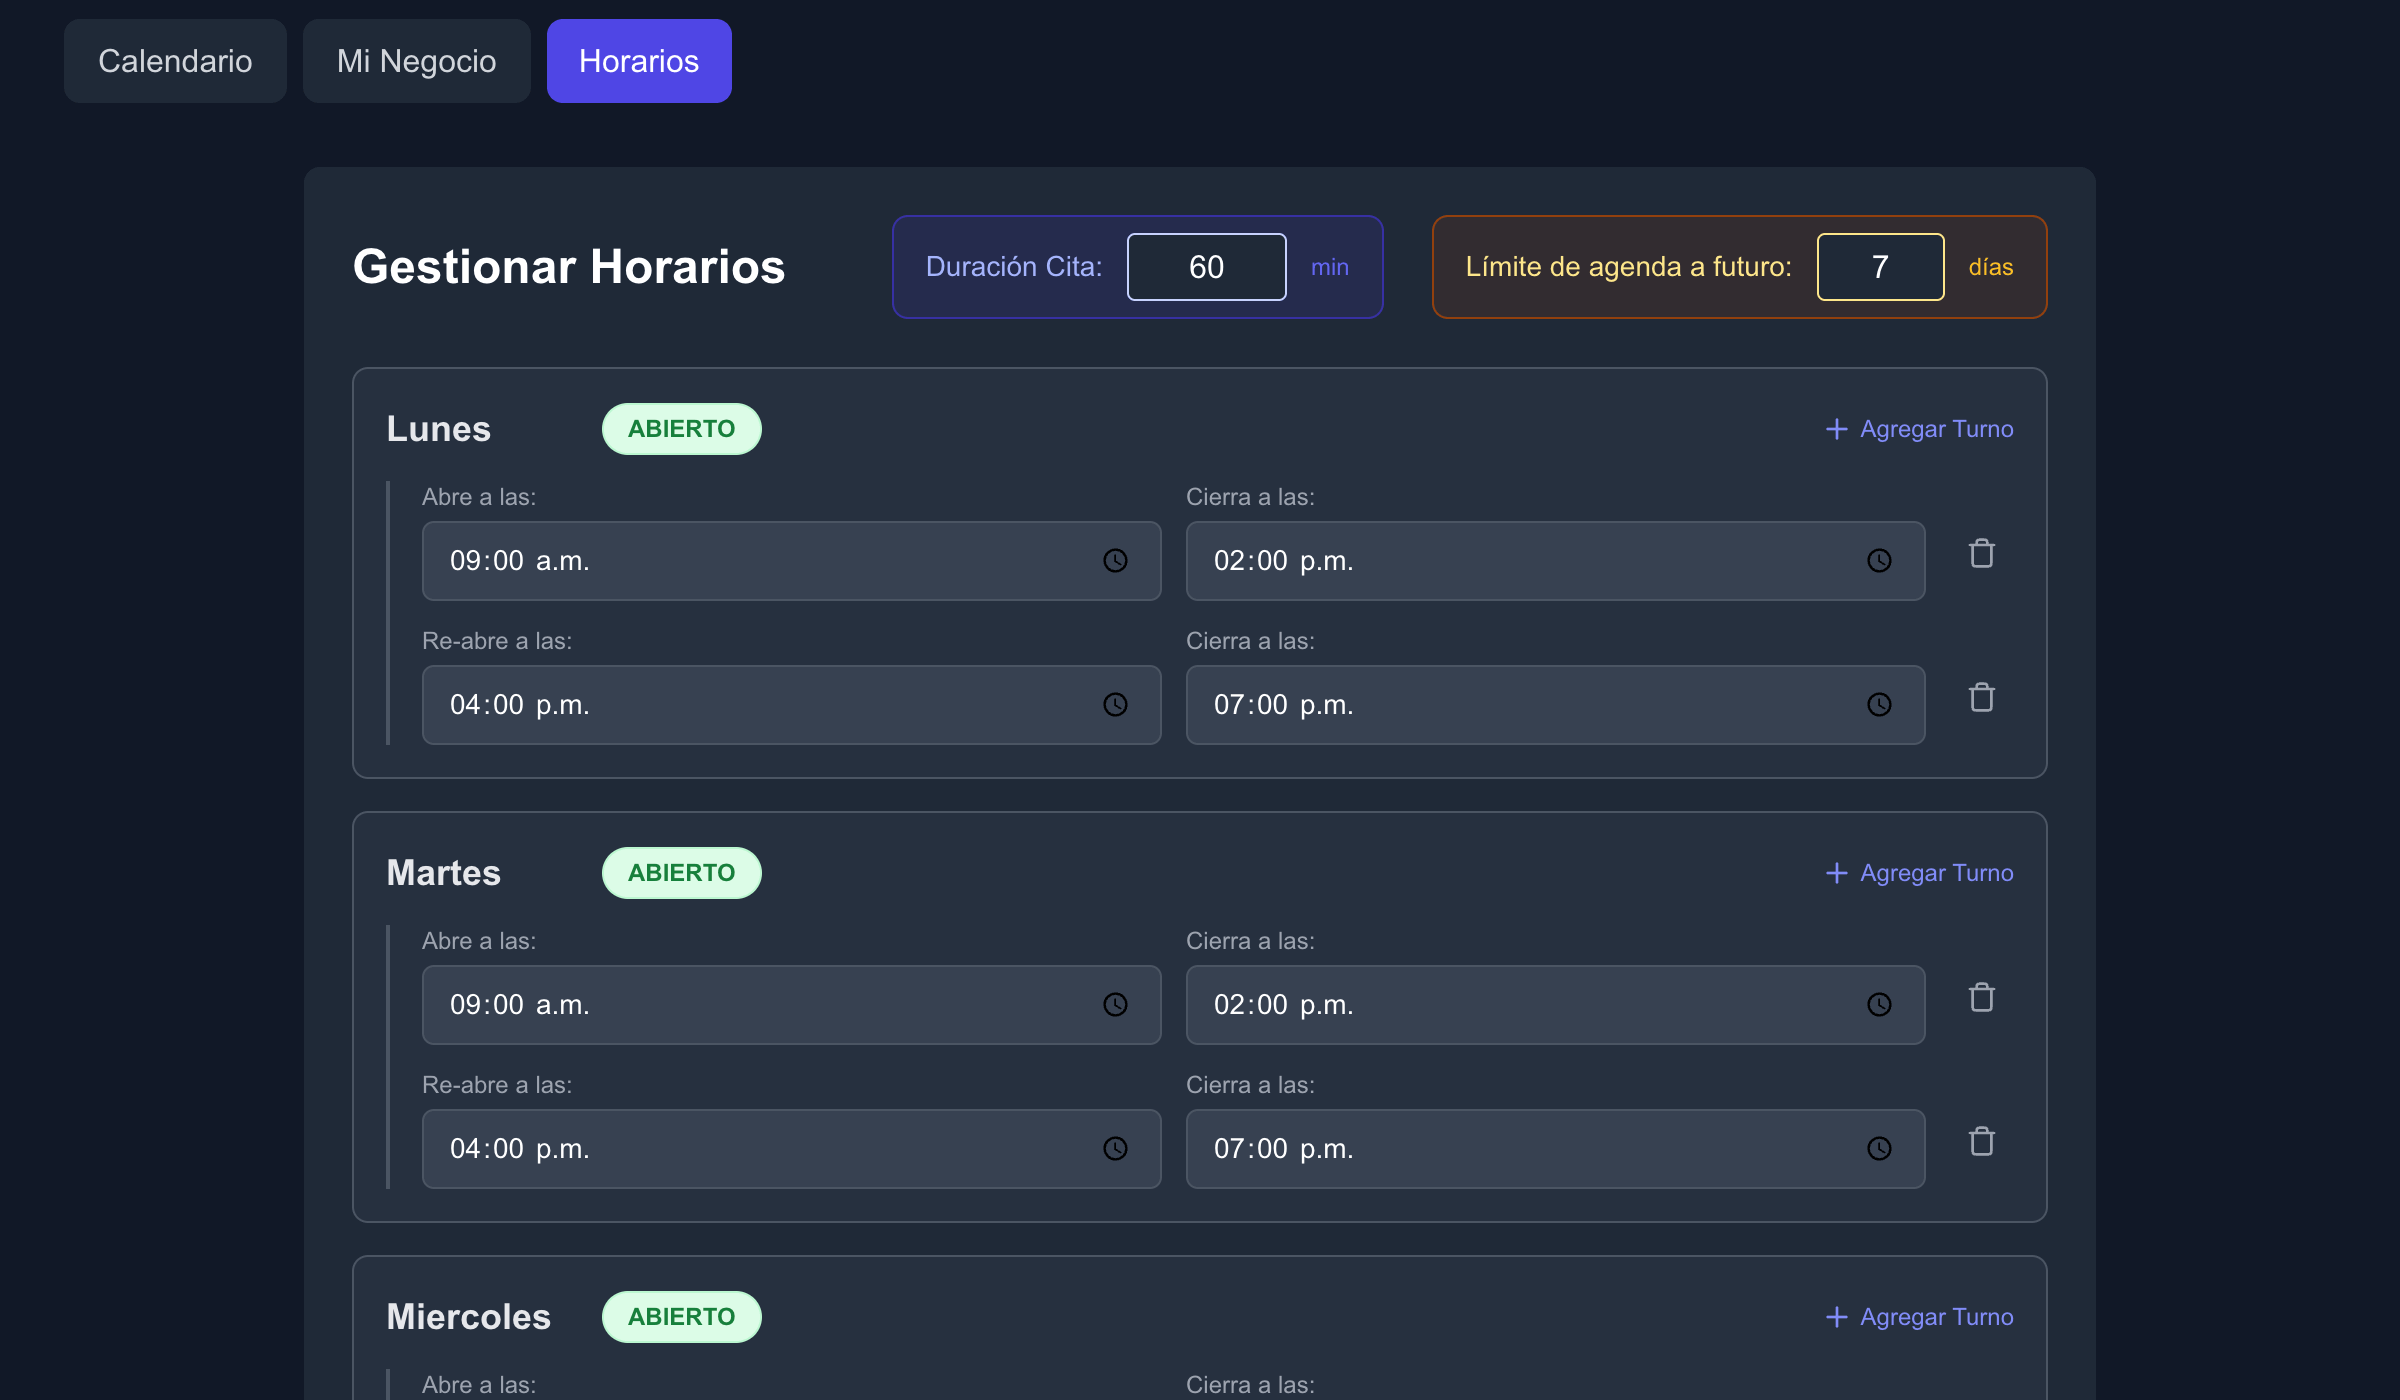This screenshot has height=1400, width=2400.
Task: Select the Horarios tab
Action: [x=639, y=61]
